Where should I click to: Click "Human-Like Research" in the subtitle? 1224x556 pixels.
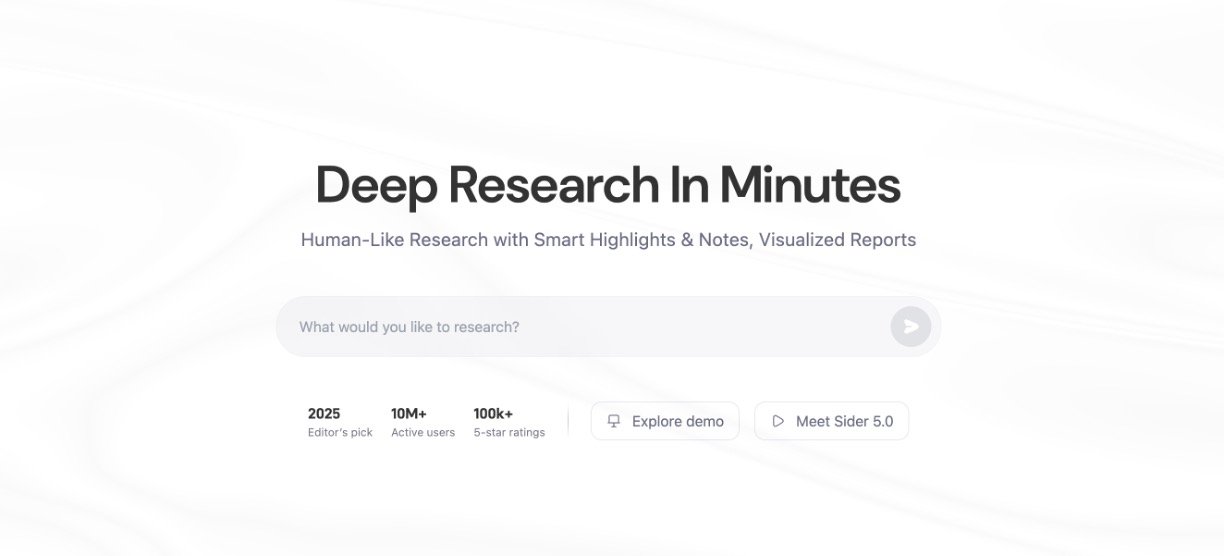[394, 240]
